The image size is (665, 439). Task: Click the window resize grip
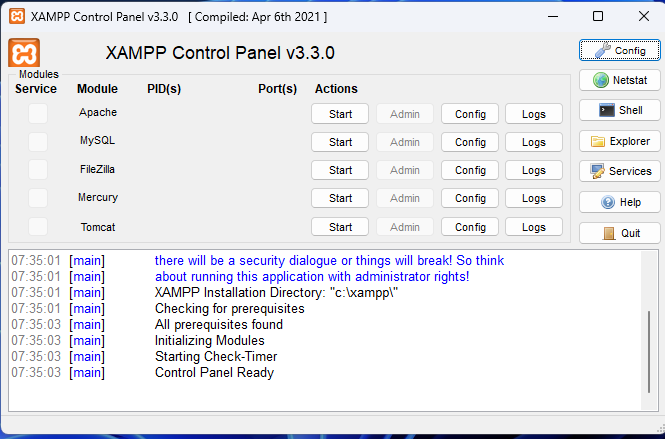[661, 429]
